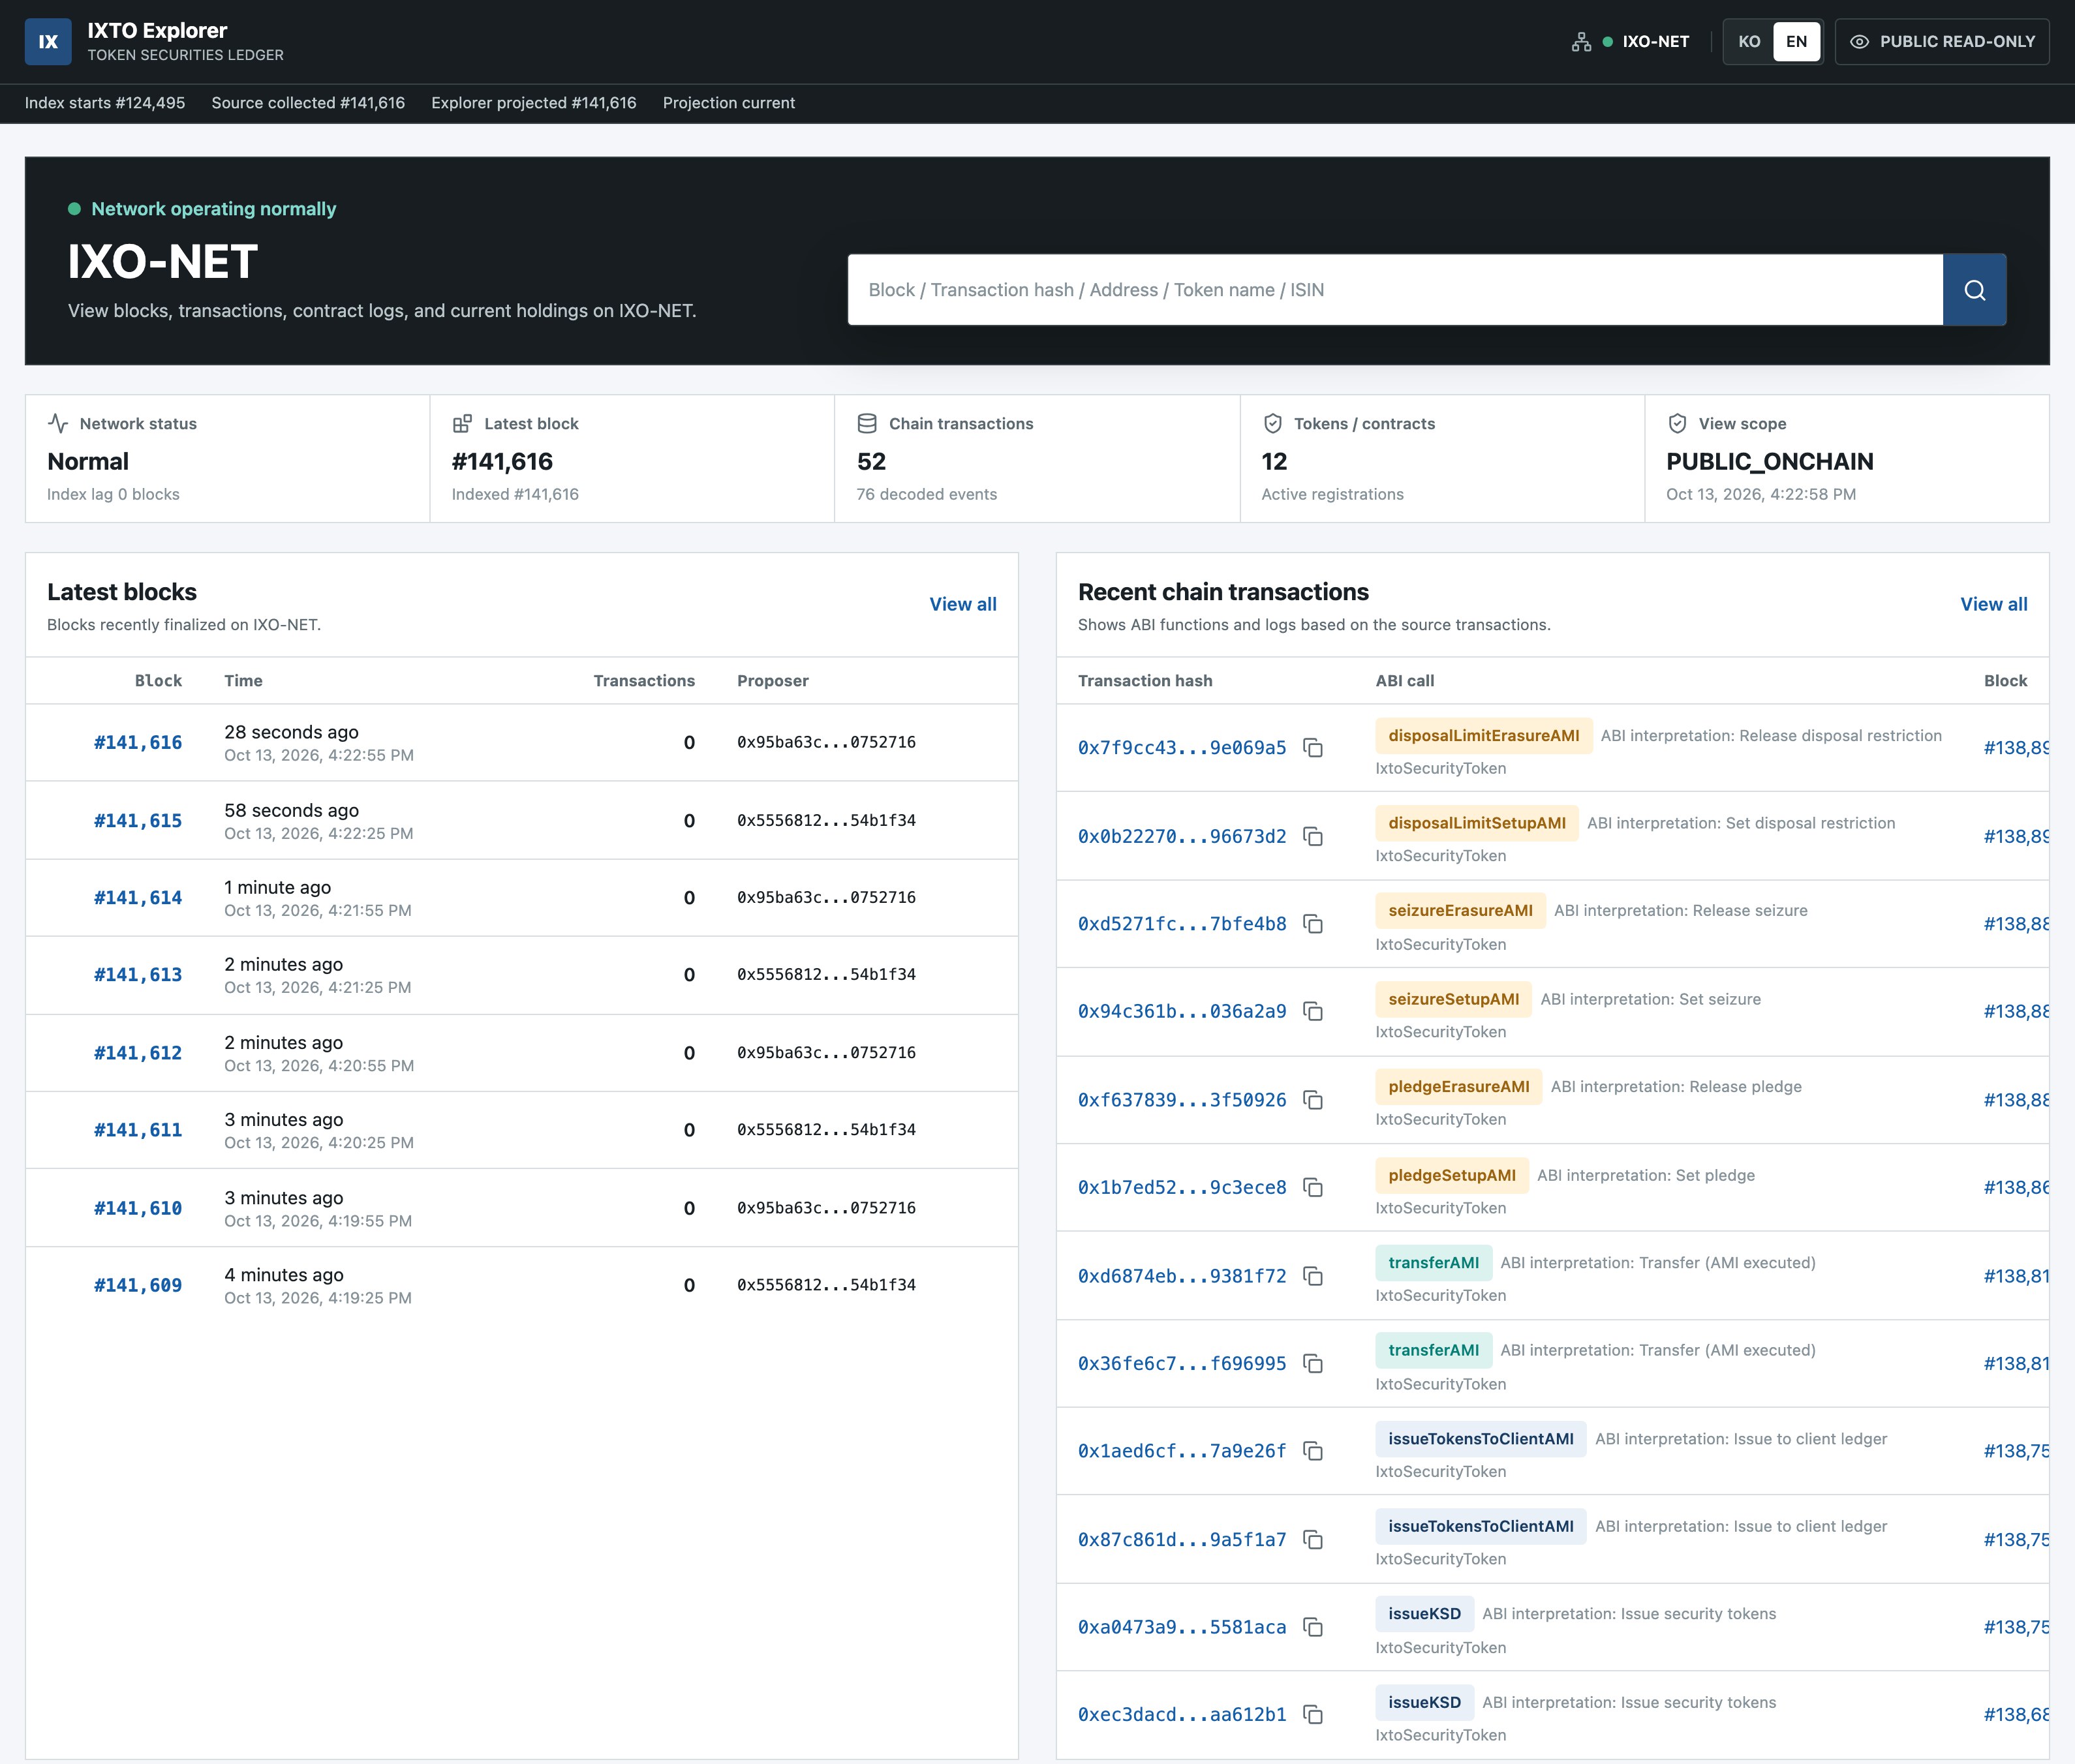This screenshot has width=2075, height=1764.
Task: Copy hash 0xd6874eb...9381f72
Action: click(1313, 1276)
